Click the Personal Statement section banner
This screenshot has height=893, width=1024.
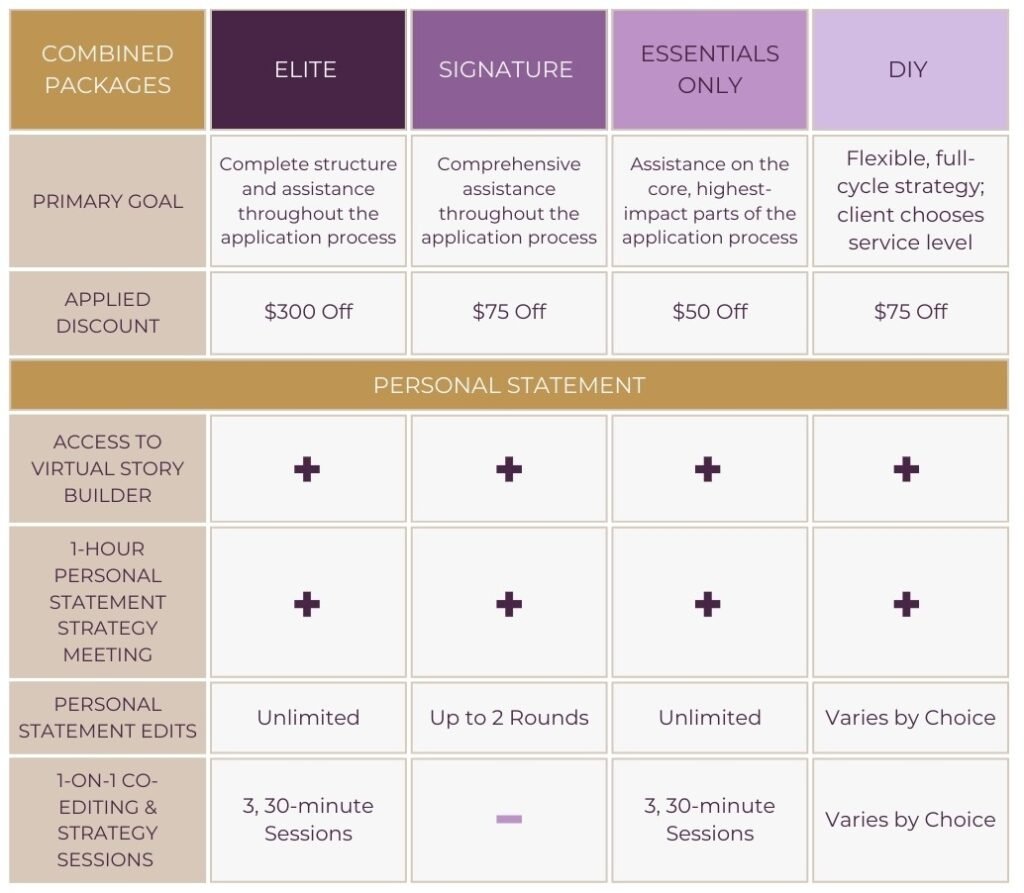pyautogui.click(x=509, y=385)
